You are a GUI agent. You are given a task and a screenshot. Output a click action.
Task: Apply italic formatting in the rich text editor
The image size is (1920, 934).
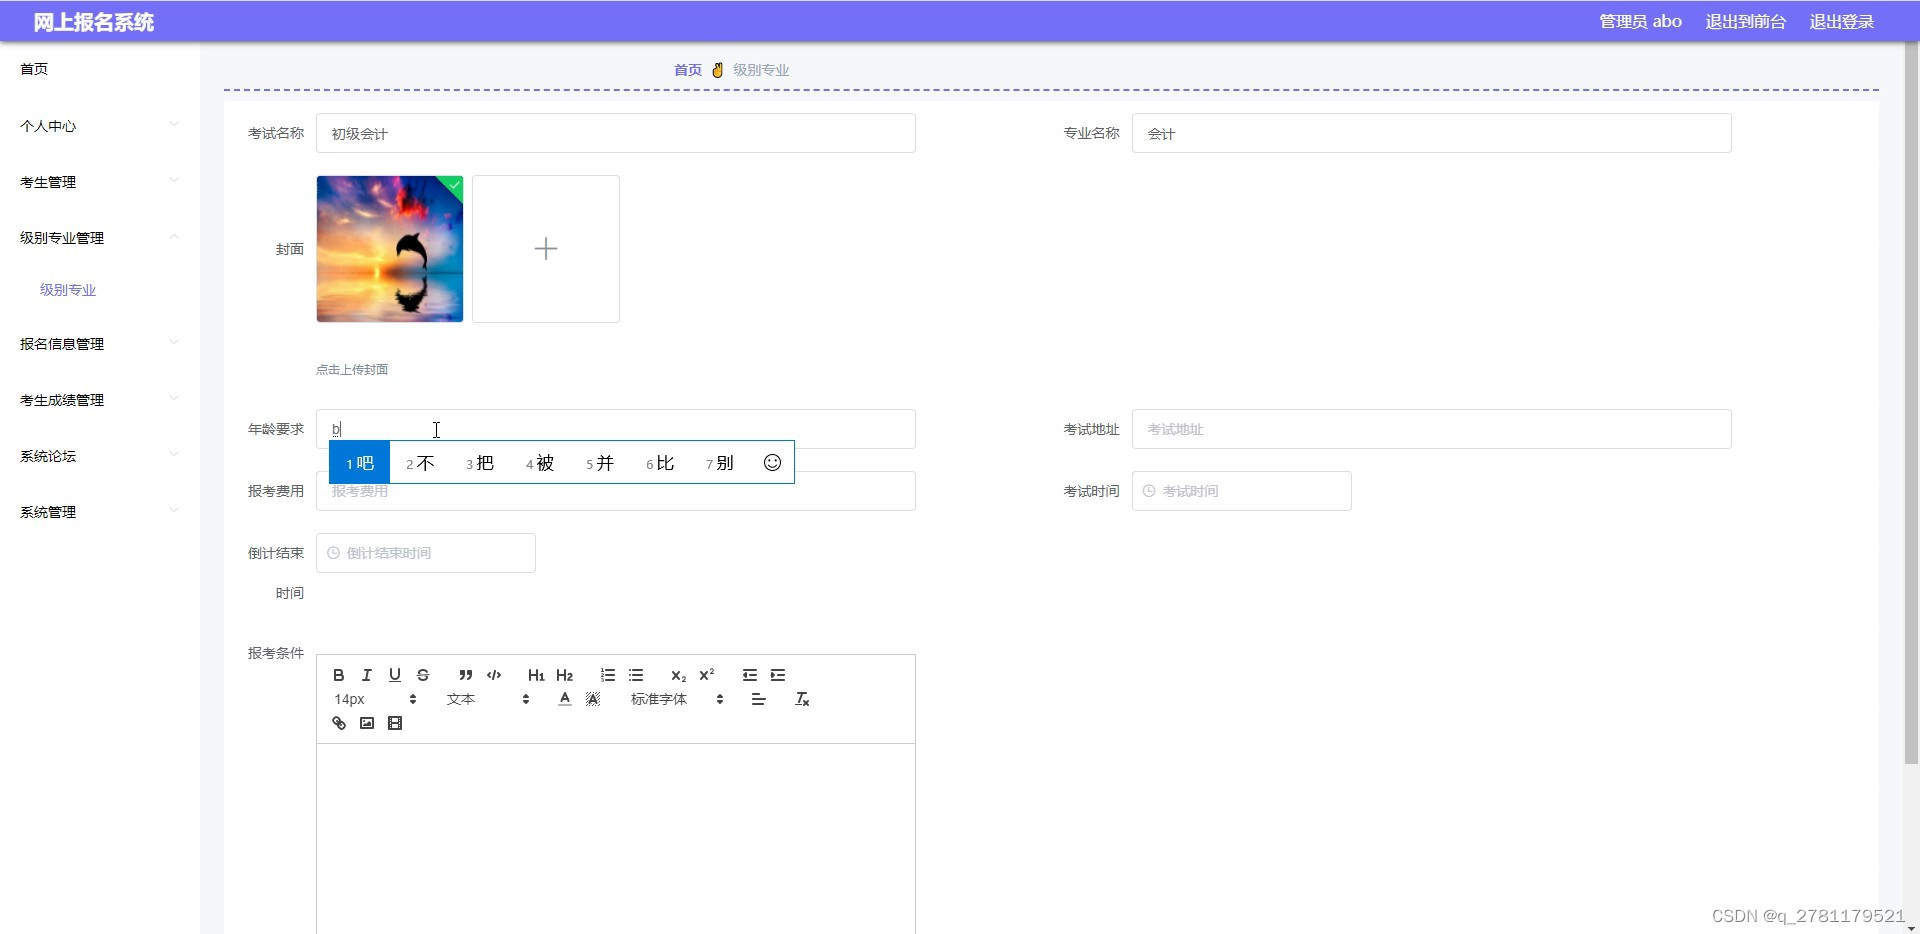366,675
